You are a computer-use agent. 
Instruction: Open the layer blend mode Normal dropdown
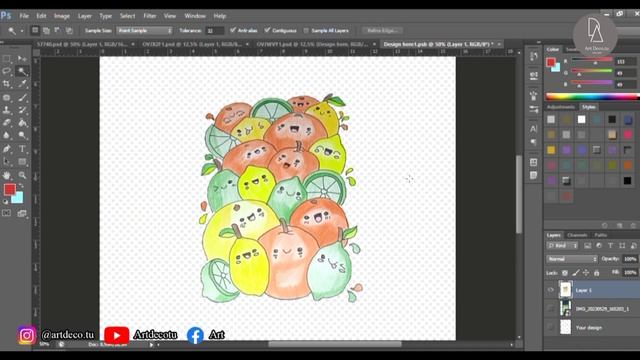(571, 259)
